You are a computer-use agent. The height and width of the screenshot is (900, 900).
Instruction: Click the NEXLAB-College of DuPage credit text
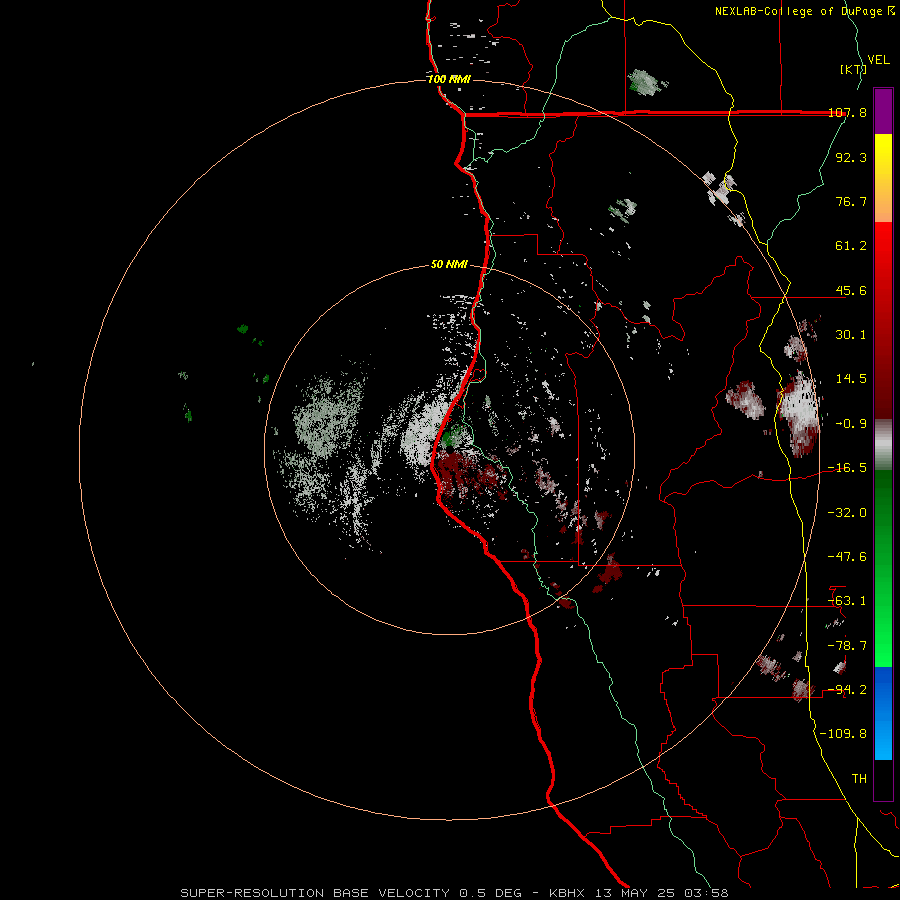(x=800, y=11)
